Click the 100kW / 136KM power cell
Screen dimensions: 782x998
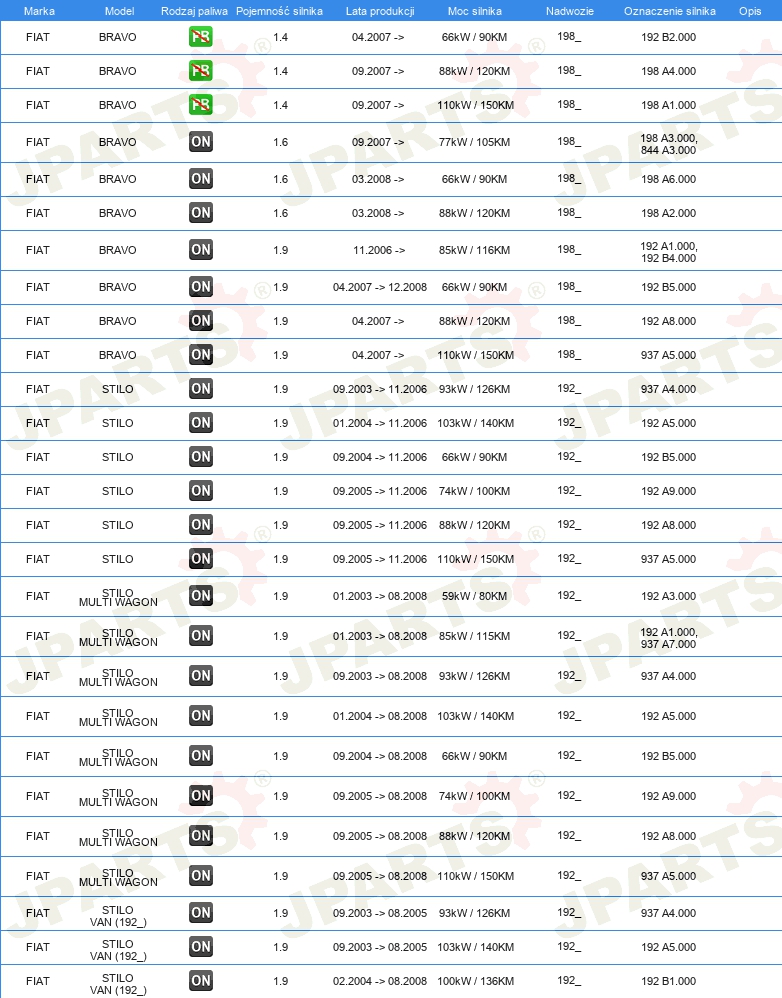475,981
